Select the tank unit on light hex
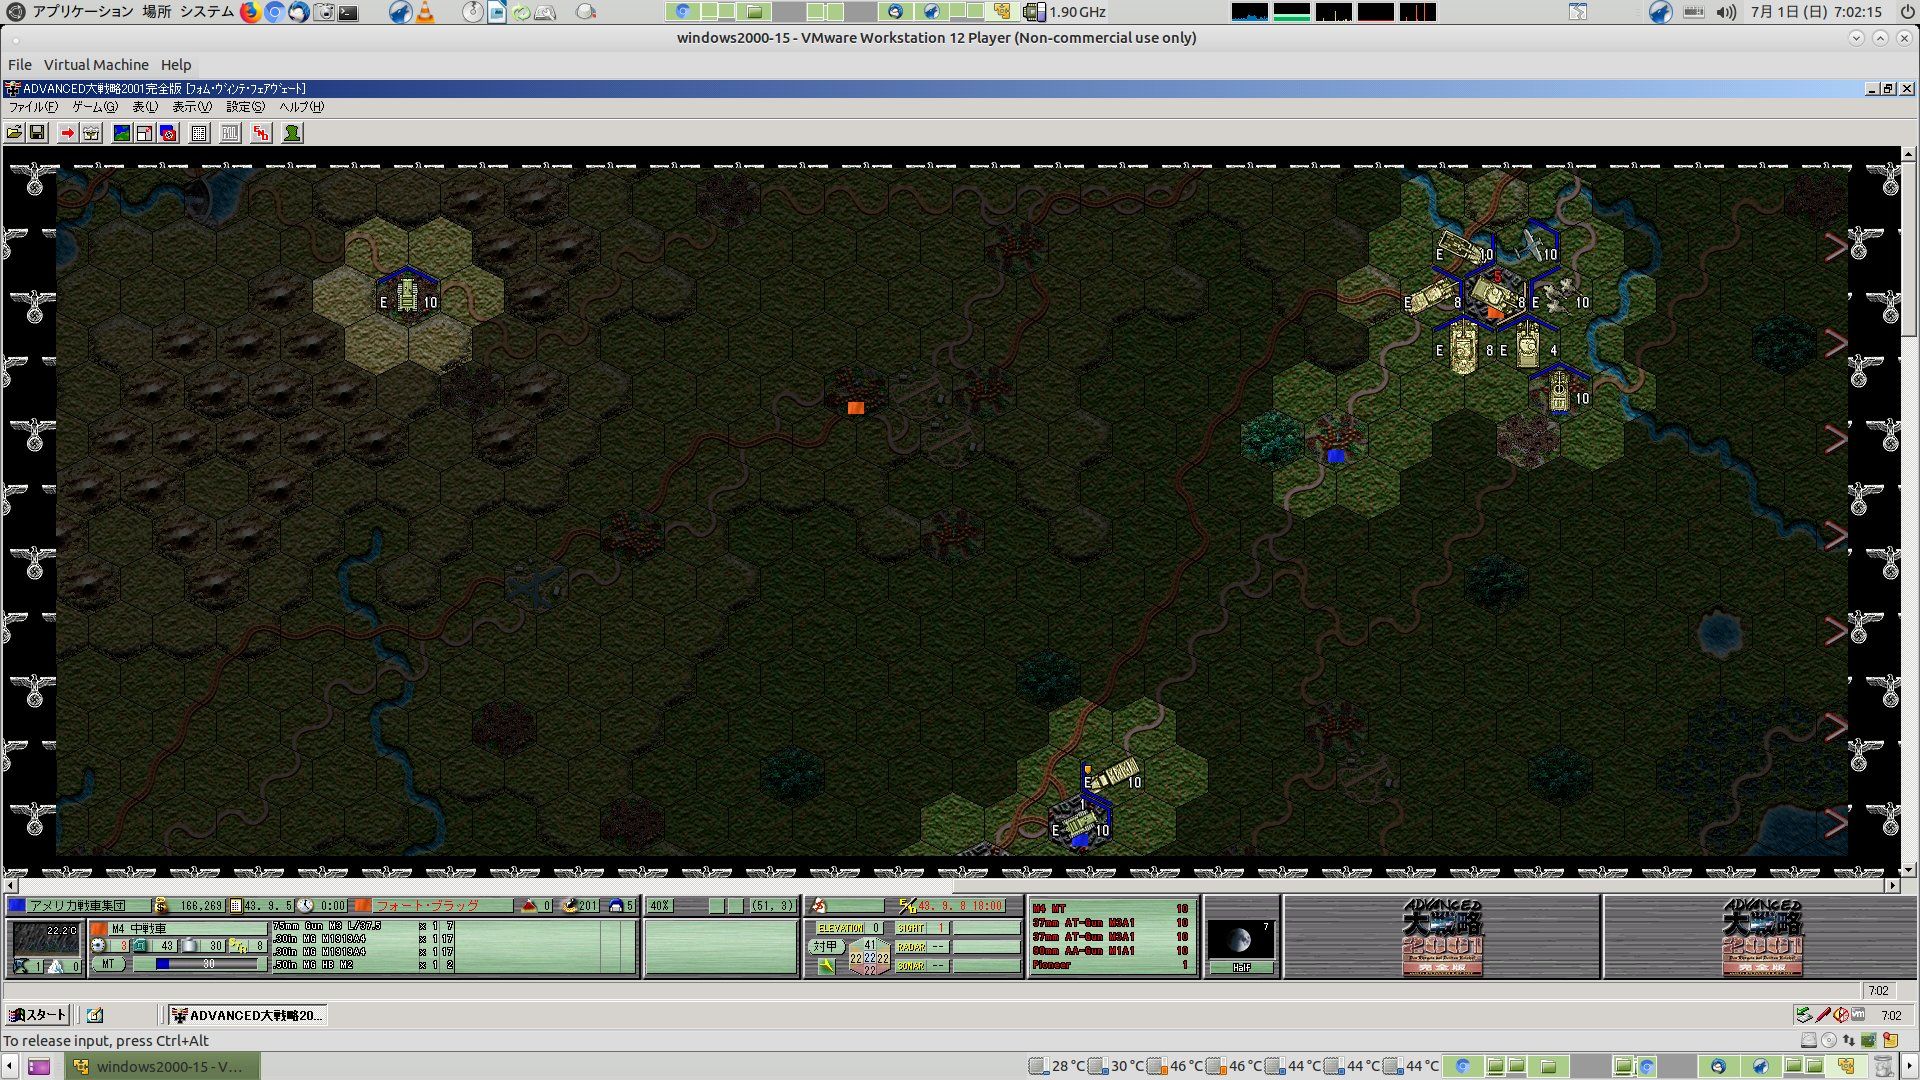 coord(408,296)
